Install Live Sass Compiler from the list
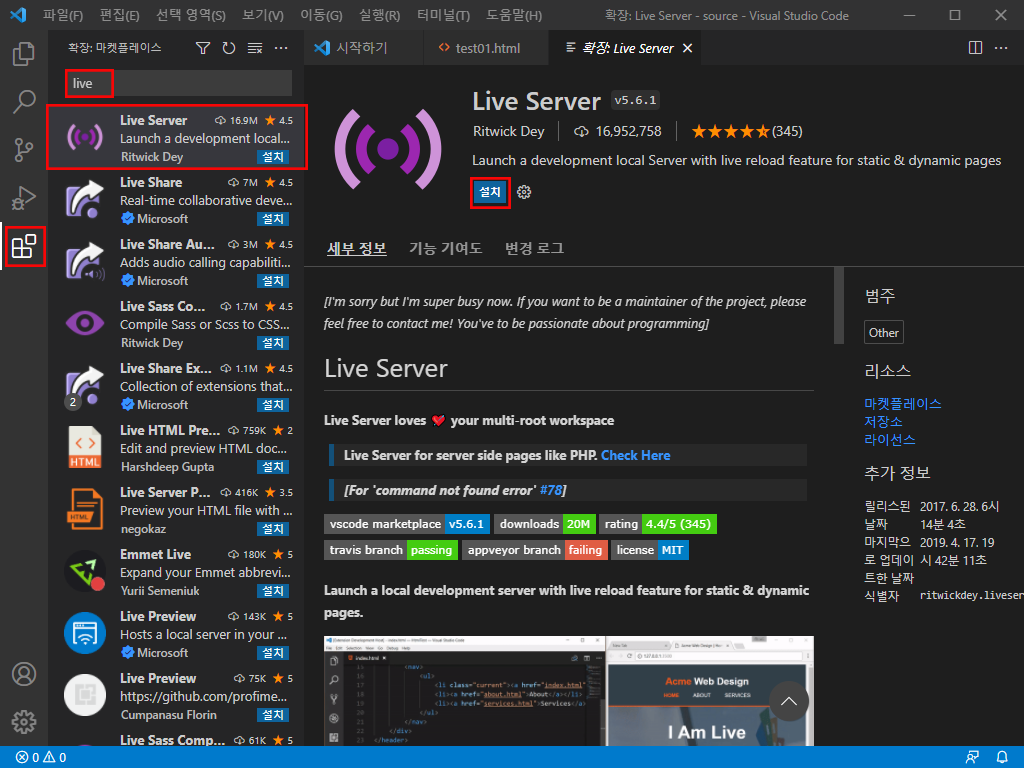This screenshot has height=768, width=1024. coord(273,343)
